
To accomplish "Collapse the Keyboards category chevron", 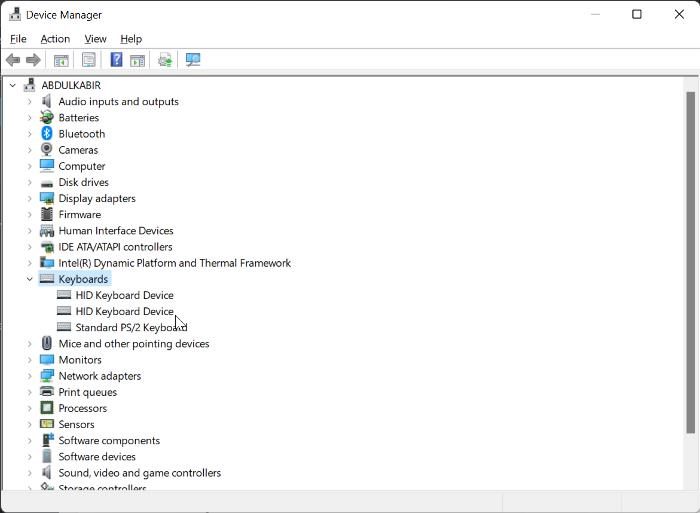I will (29, 279).
